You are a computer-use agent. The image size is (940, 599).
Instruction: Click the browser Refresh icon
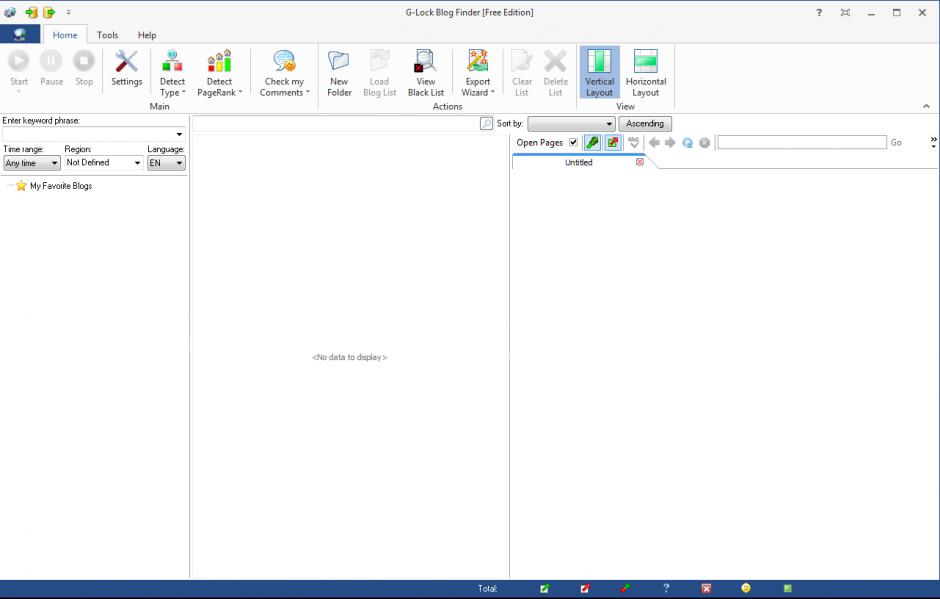[x=688, y=143]
